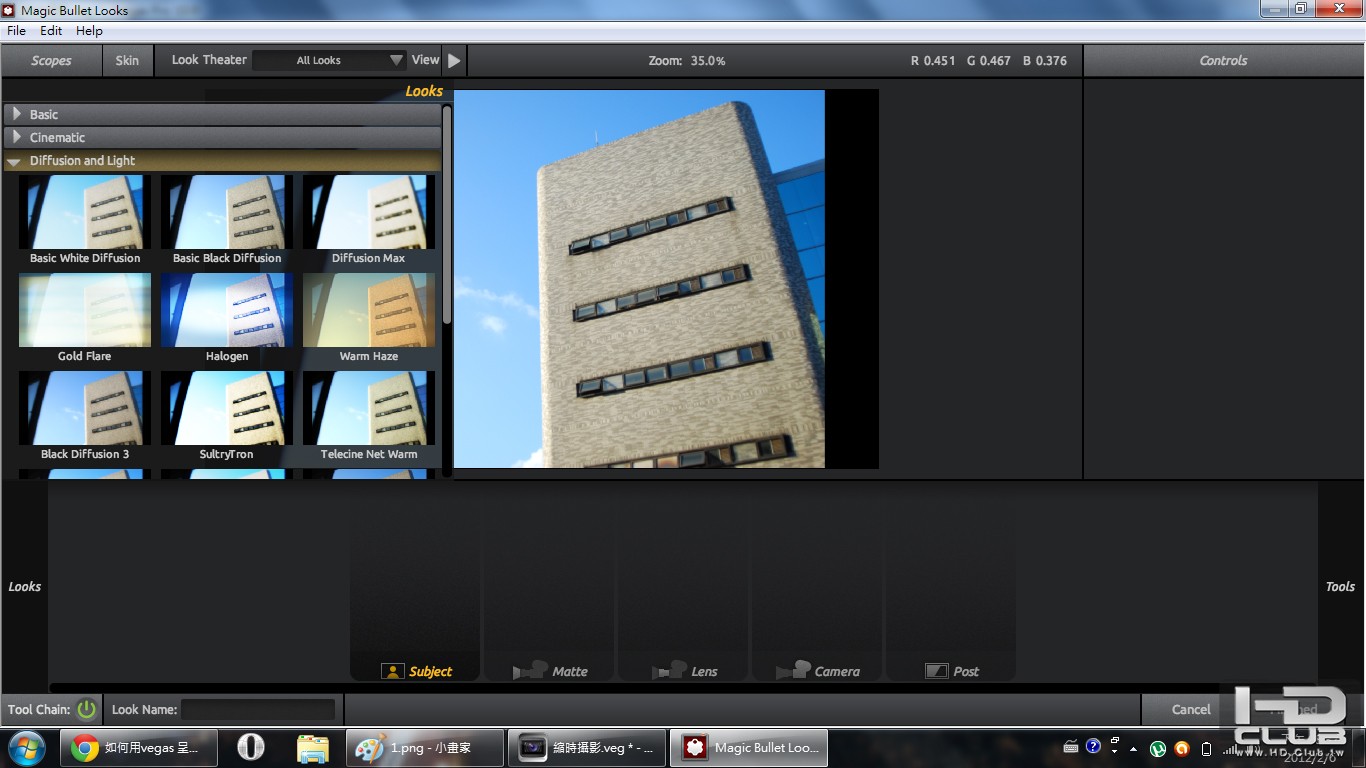Select the Post stage icon

point(936,671)
